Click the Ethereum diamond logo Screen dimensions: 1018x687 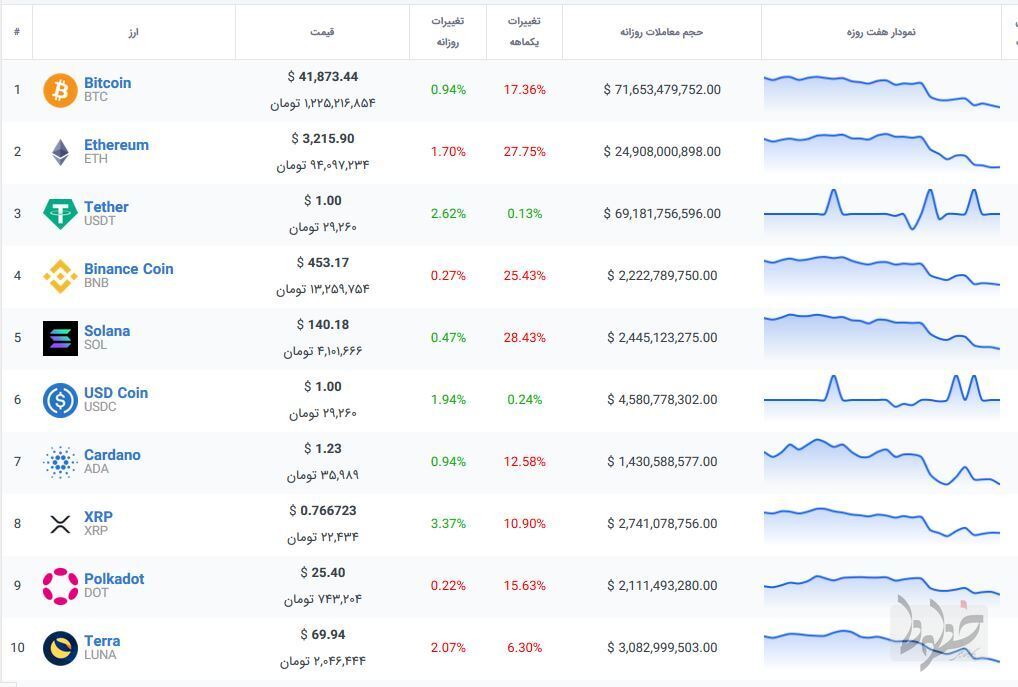click(x=60, y=152)
